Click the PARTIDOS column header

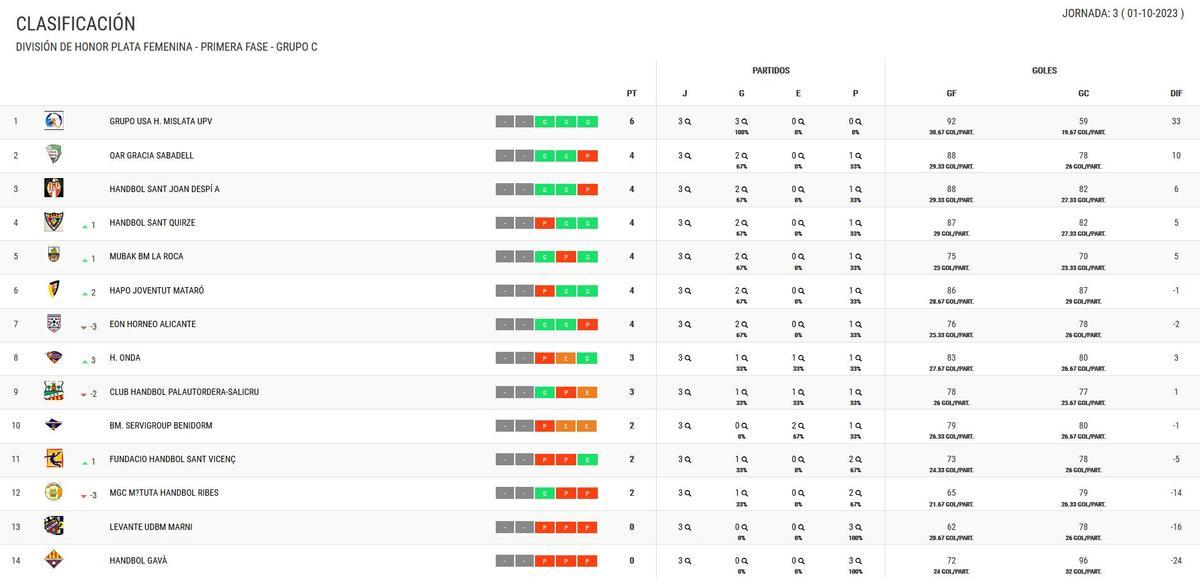[x=769, y=70]
